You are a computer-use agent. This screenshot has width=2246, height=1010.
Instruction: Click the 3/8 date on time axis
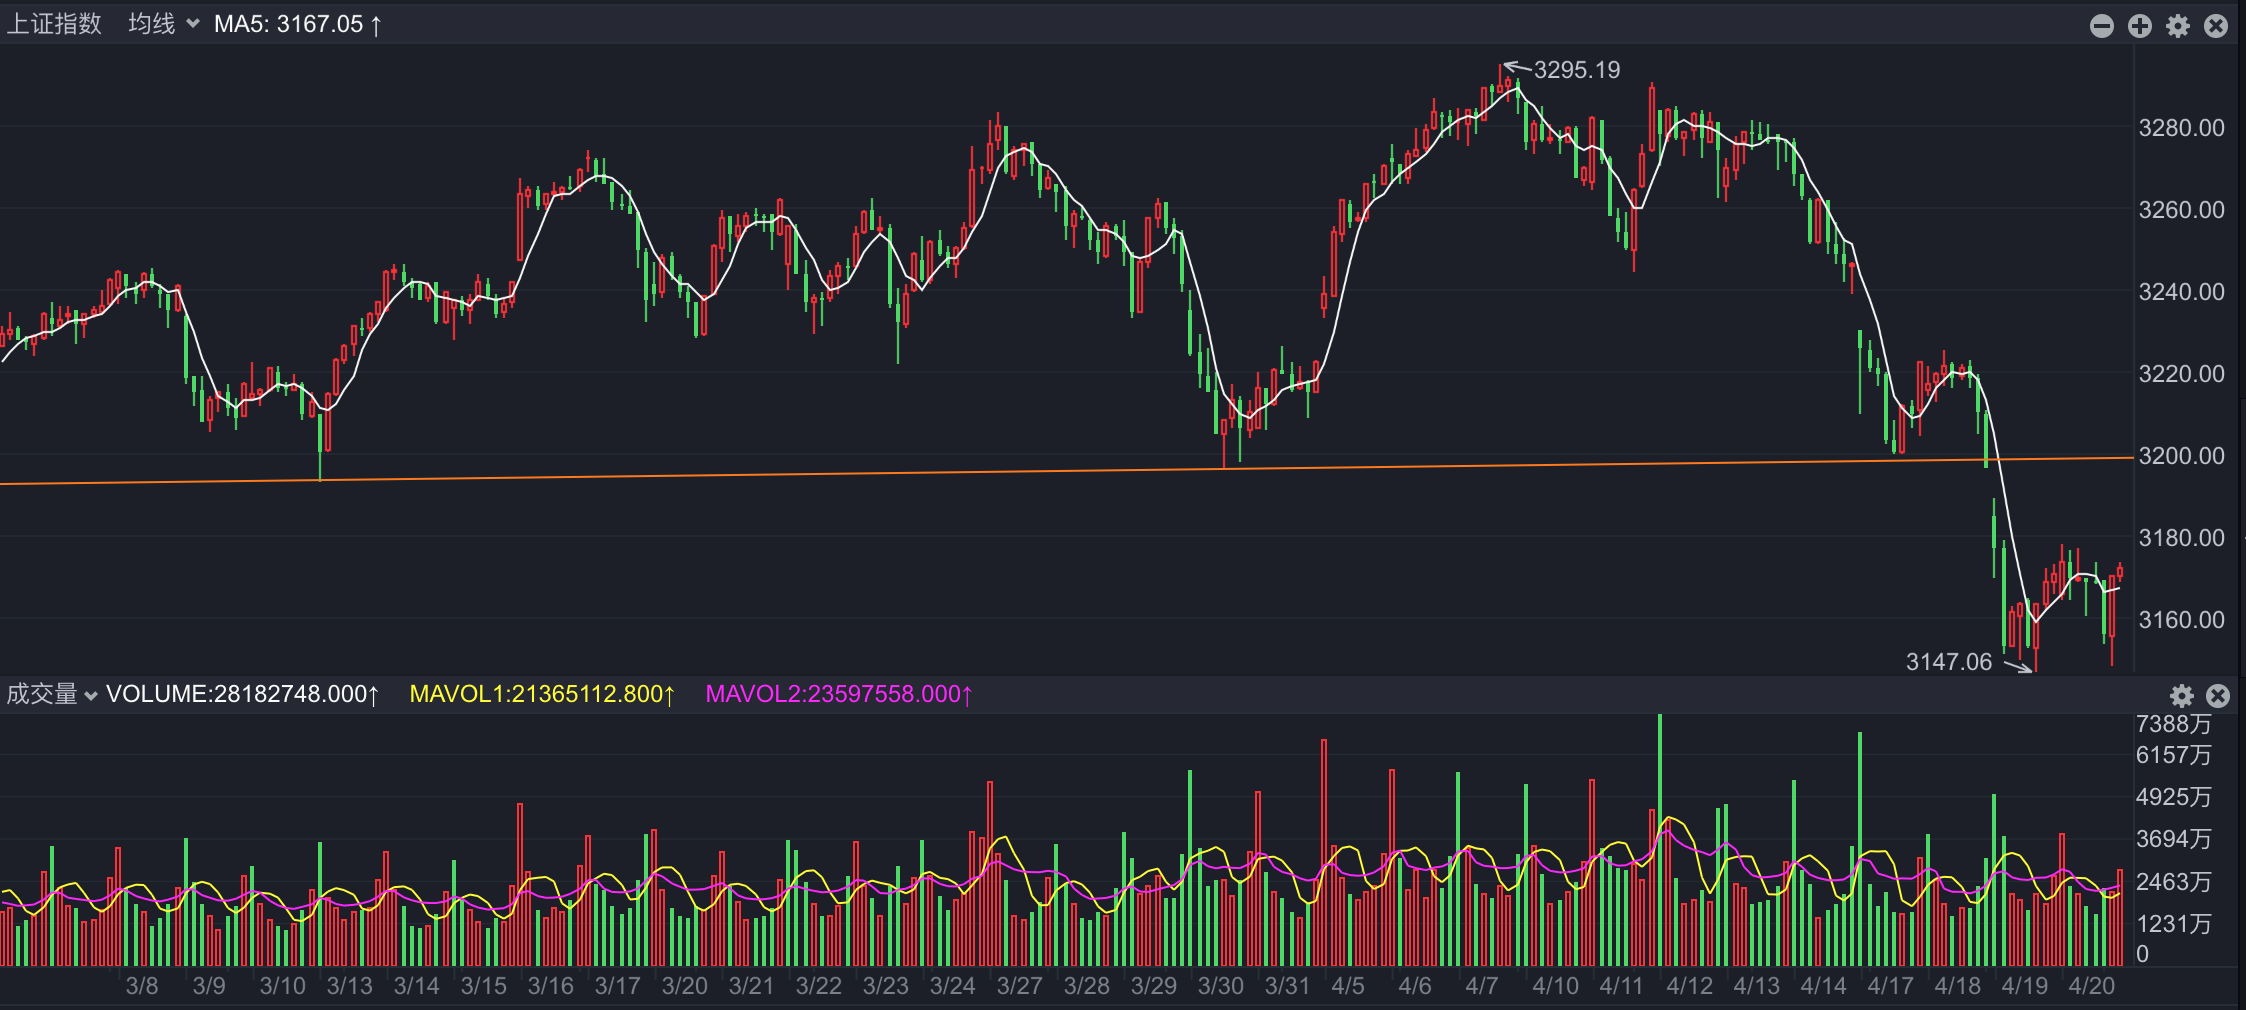click(142, 986)
